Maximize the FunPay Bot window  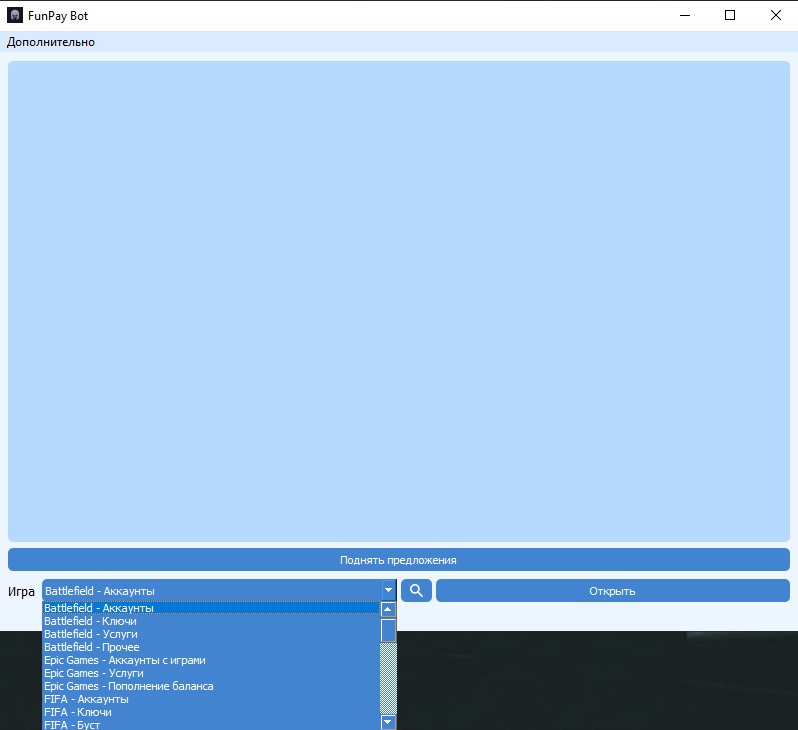coord(730,15)
